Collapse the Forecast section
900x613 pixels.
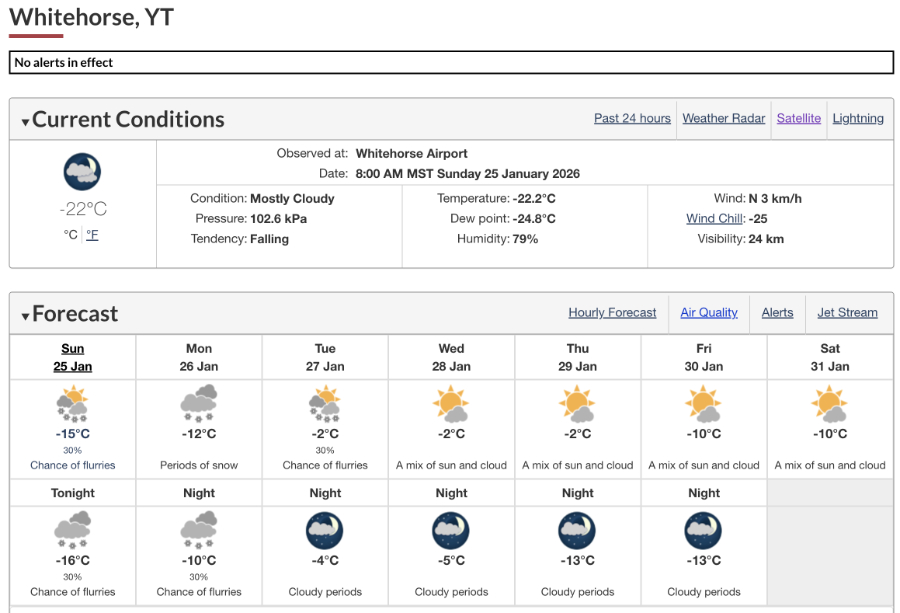click(x=24, y=313)
